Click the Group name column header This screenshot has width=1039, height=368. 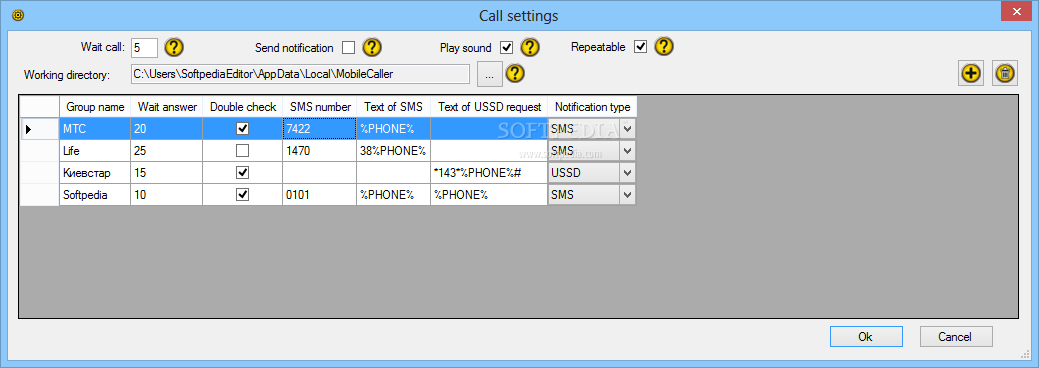pos(95,107)
